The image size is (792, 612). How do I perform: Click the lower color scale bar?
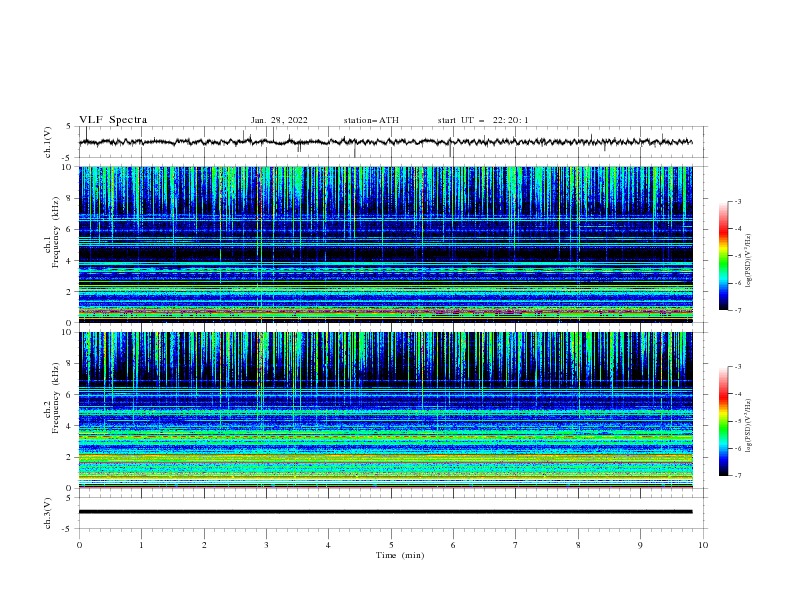tap(723, 421)
